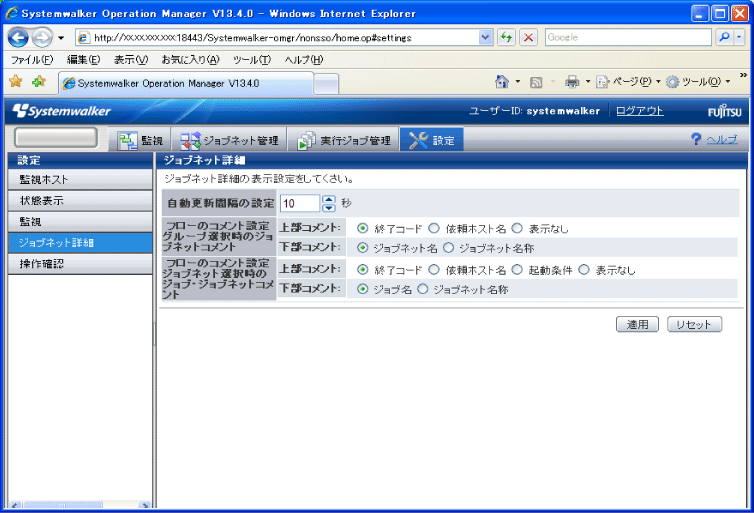Expand the address bar history dropdown
Image resolution: width=754 pixels, height=513 pixels.
(486, 38)
